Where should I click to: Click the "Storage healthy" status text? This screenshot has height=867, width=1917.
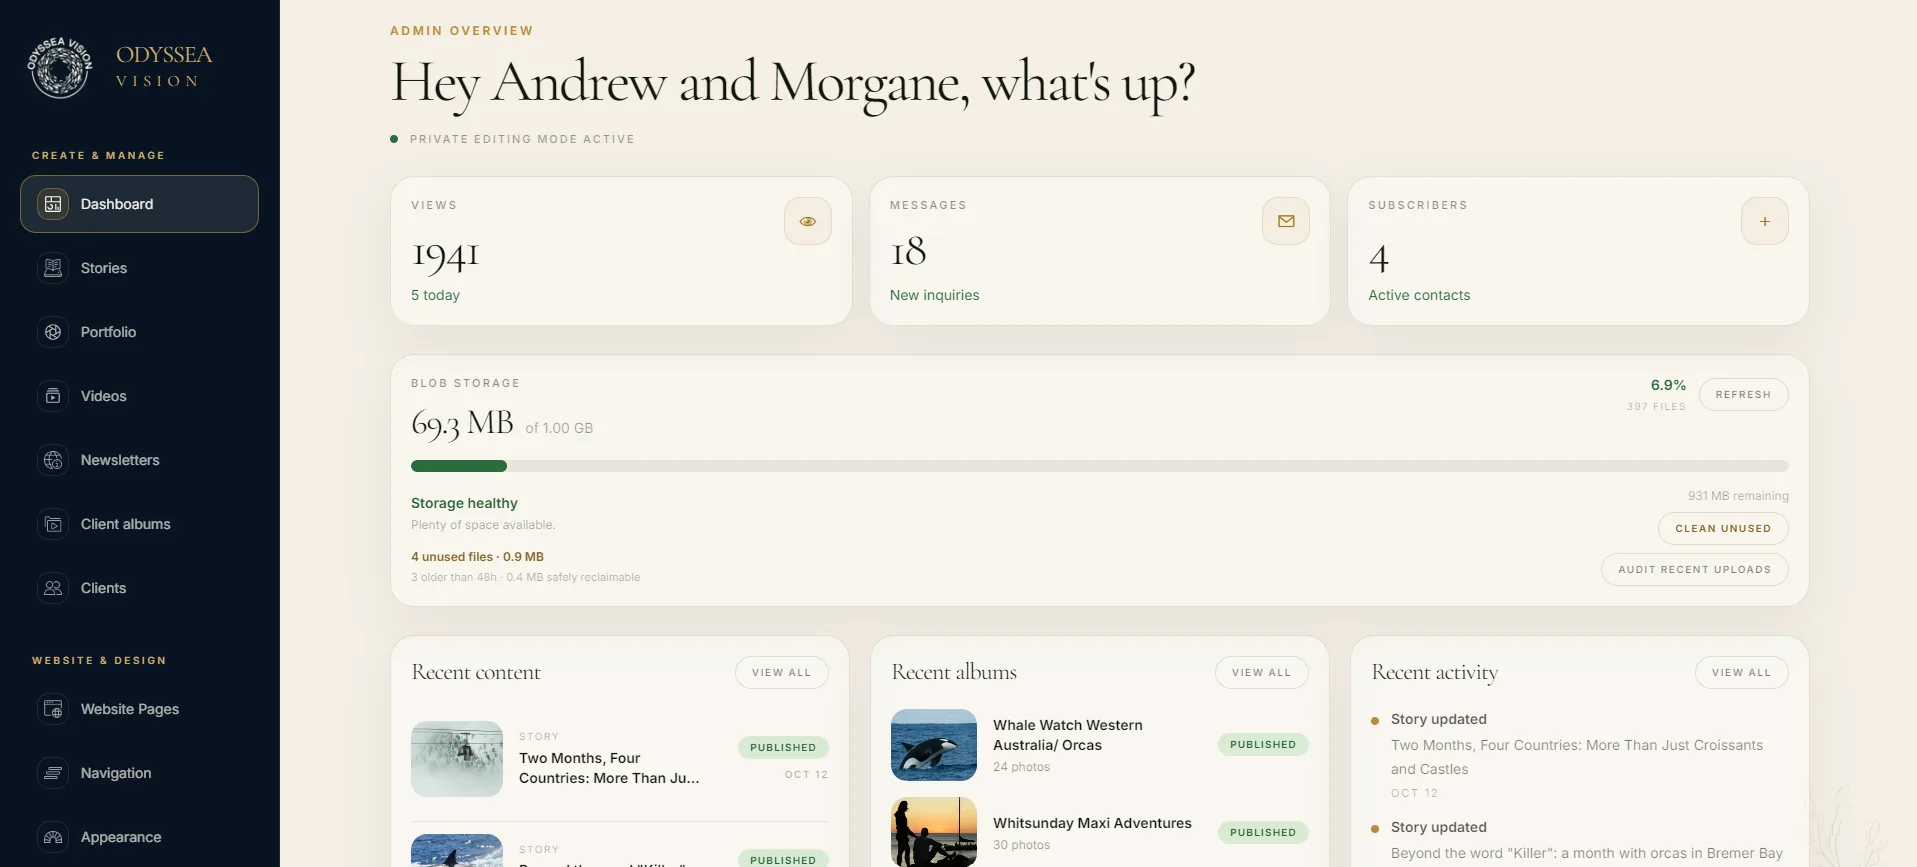click(464, 503)
